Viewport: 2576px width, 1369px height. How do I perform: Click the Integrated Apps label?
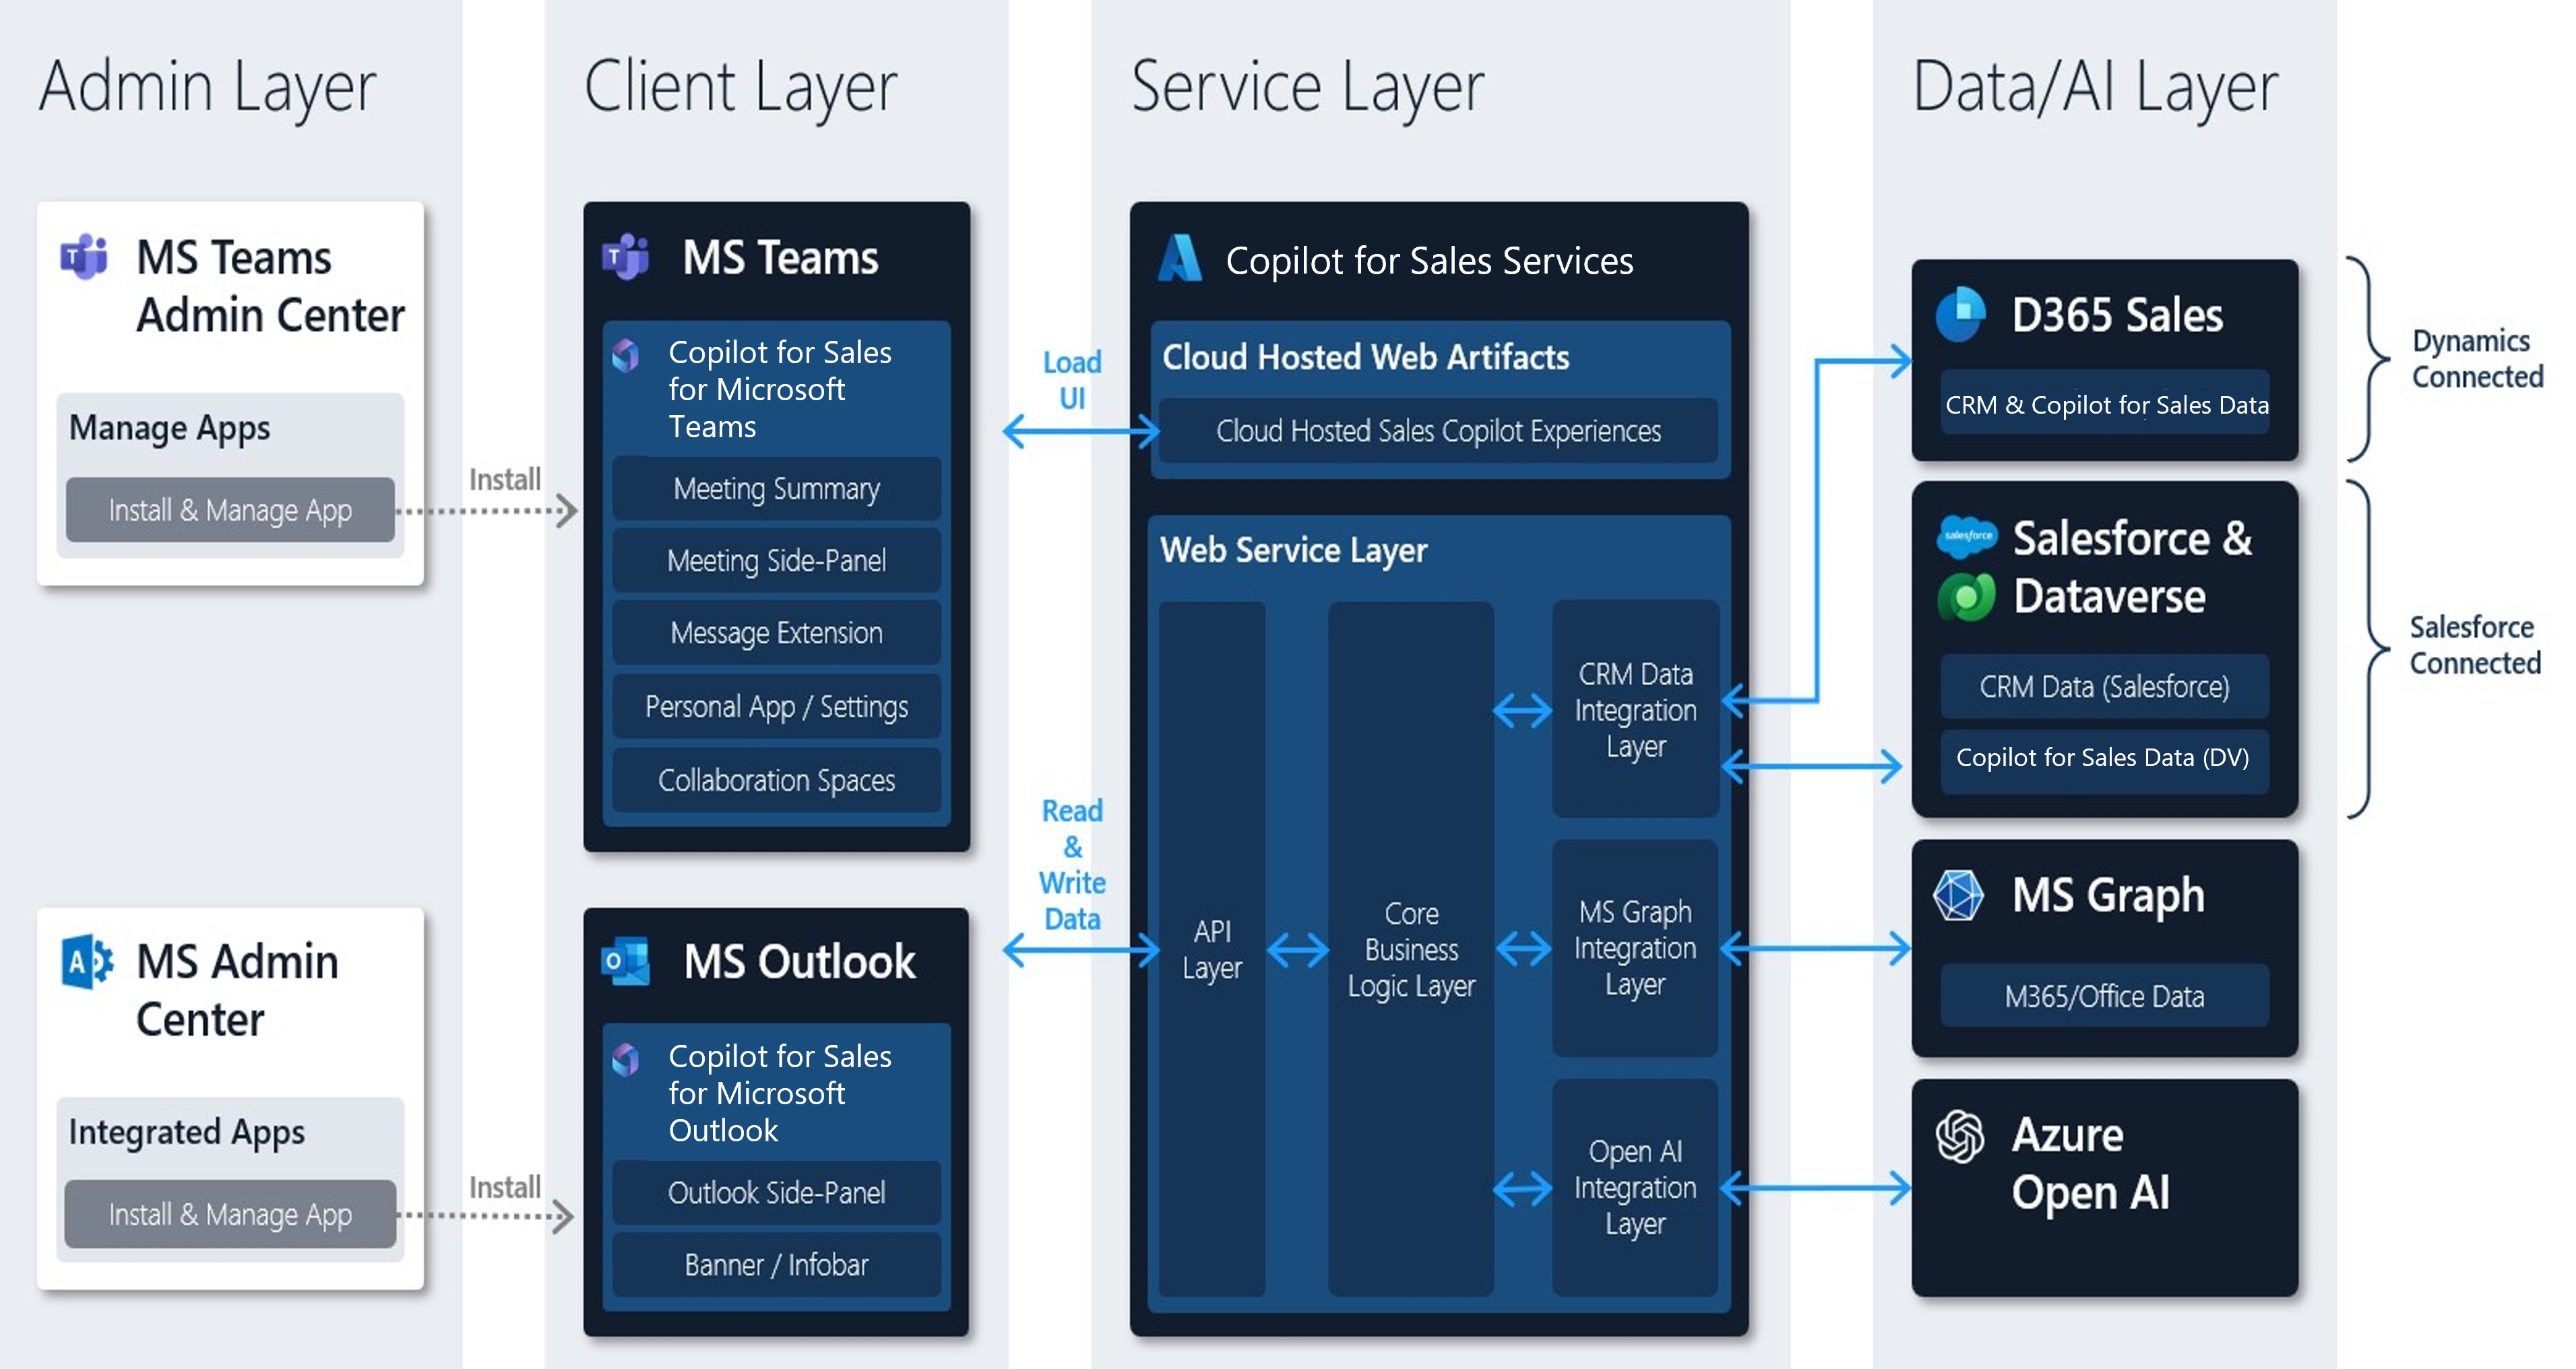click(187, 1132)
